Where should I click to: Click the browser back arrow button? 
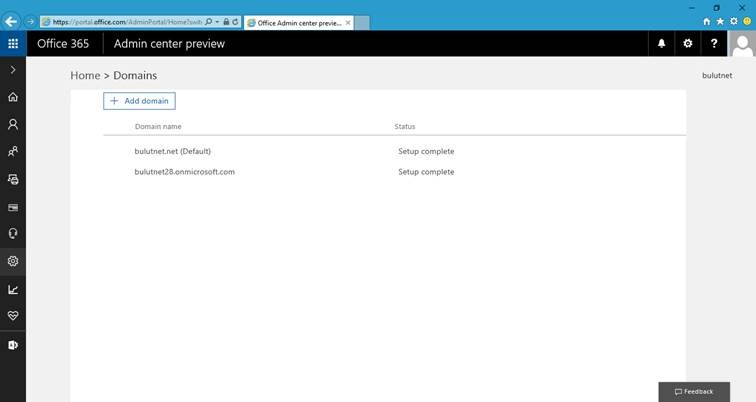11,21
